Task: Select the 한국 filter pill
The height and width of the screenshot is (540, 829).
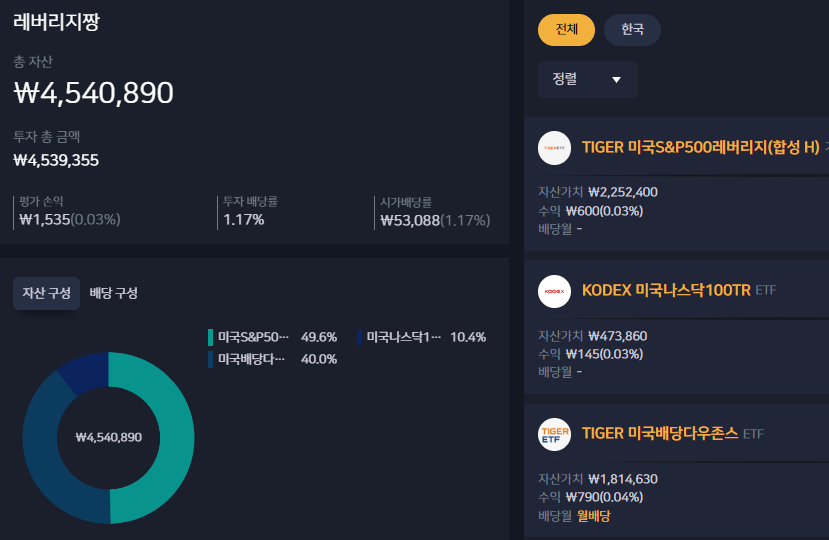Action: pos(632,30)
